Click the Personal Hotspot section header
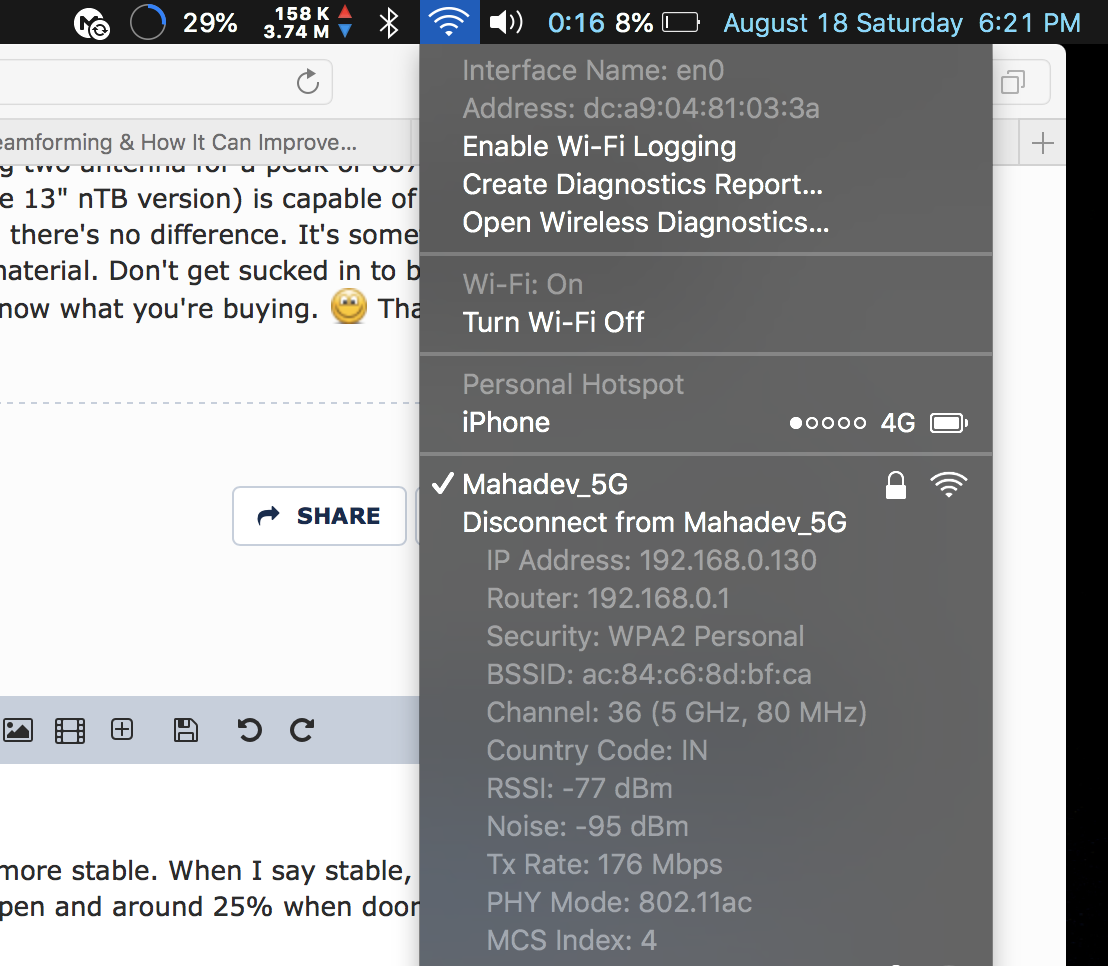The width and height of the screenshot is (1108, 966). 572,385
